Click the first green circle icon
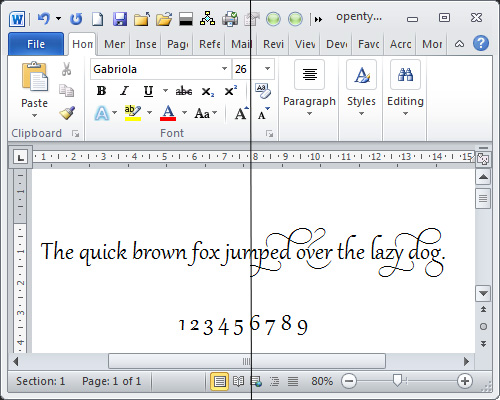500x400 pixels. click(x=273, y=19)
